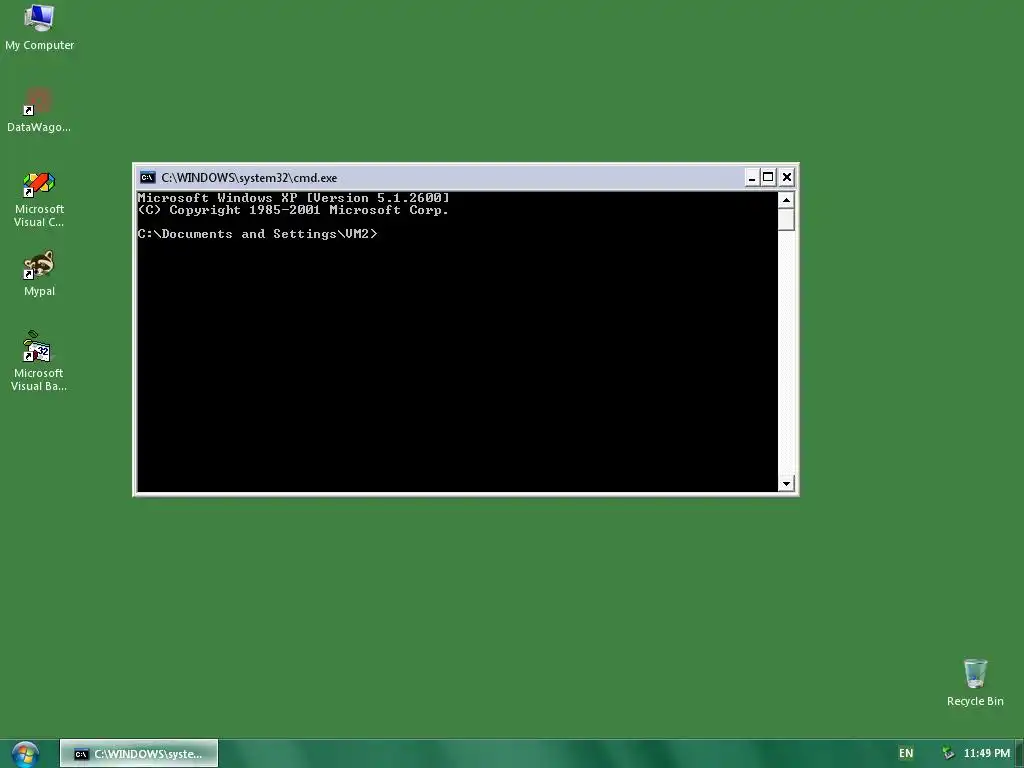Open the My Computer desktop icon
Screen dimensions: 1024x768
pos(39,27)
